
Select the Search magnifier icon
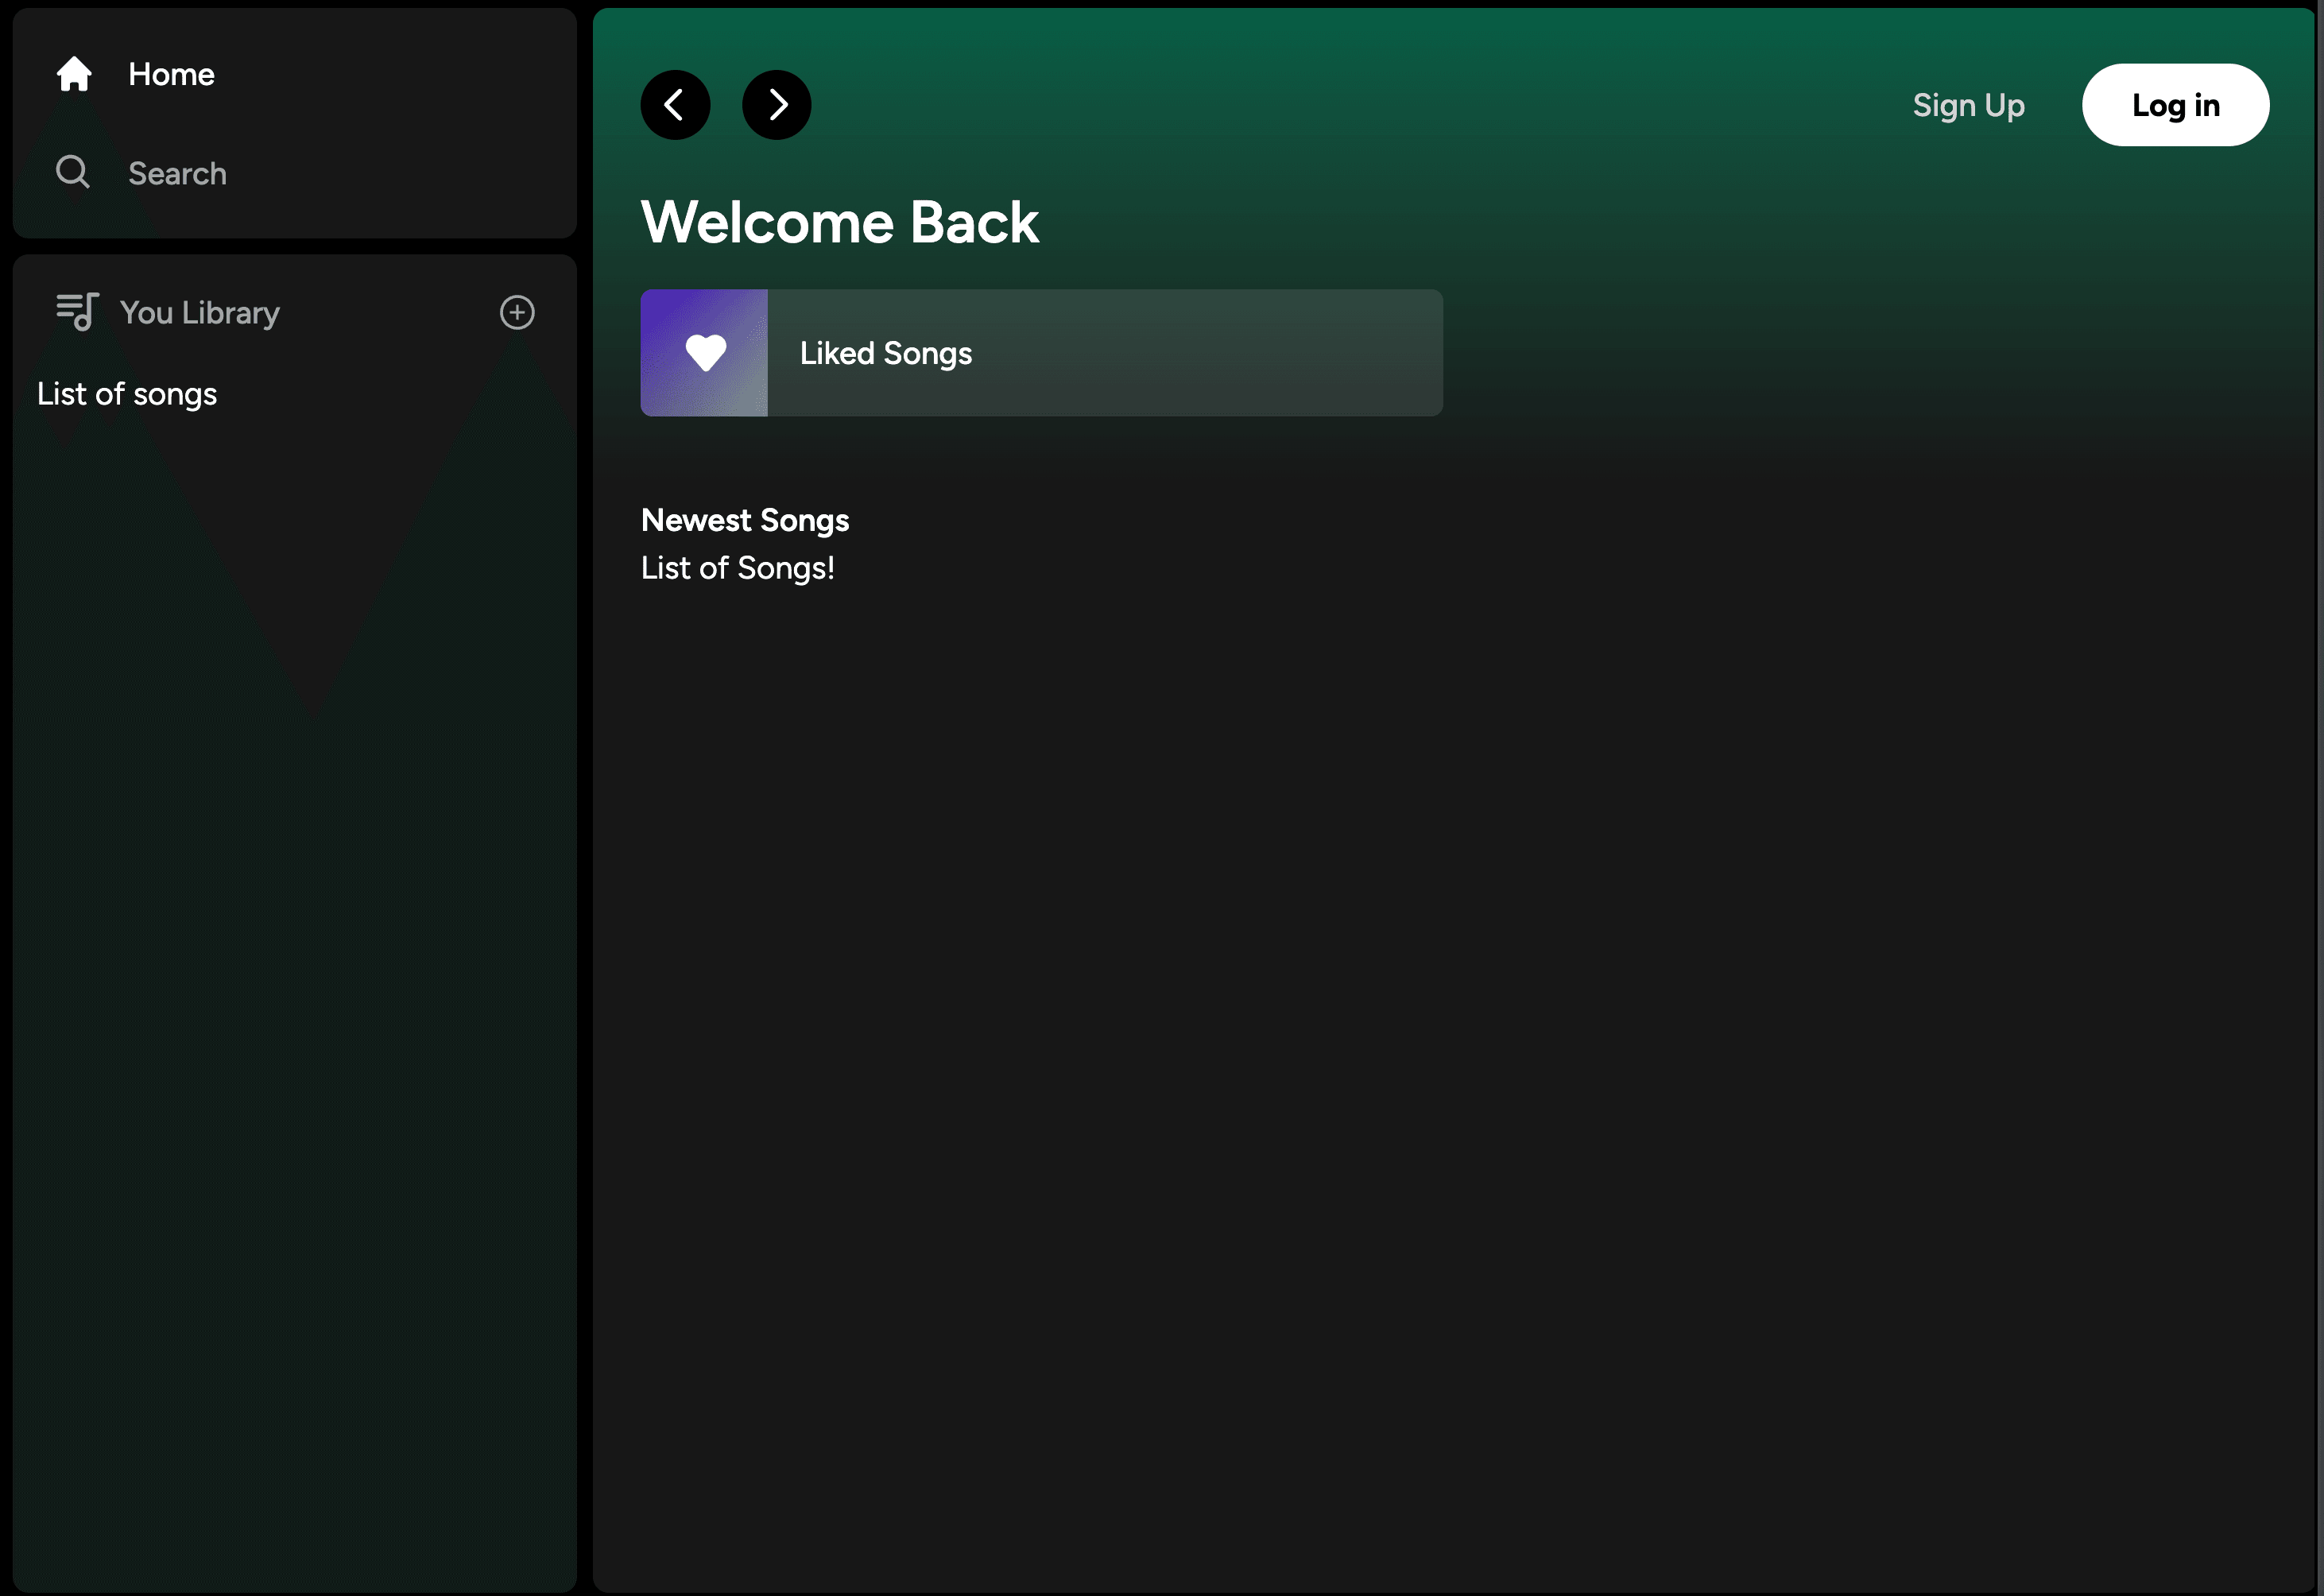coord(72,172)
